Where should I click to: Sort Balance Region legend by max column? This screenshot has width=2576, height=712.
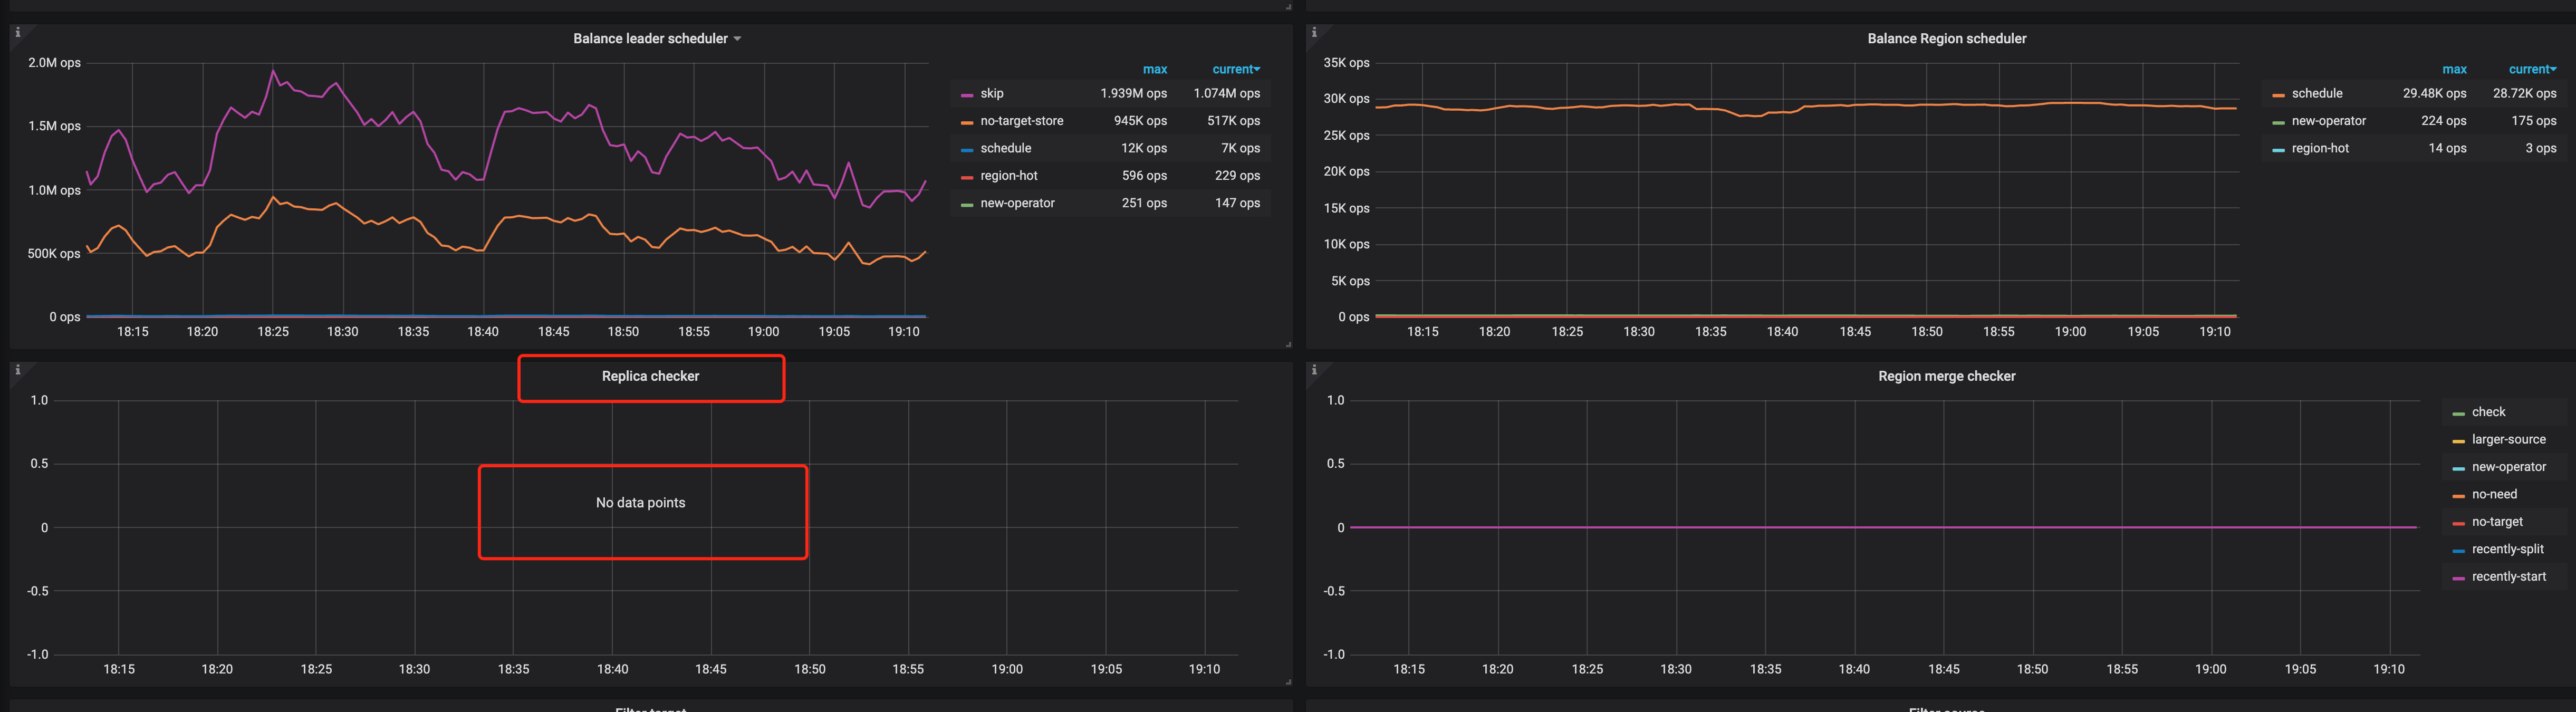click(x=2454, y=70)
